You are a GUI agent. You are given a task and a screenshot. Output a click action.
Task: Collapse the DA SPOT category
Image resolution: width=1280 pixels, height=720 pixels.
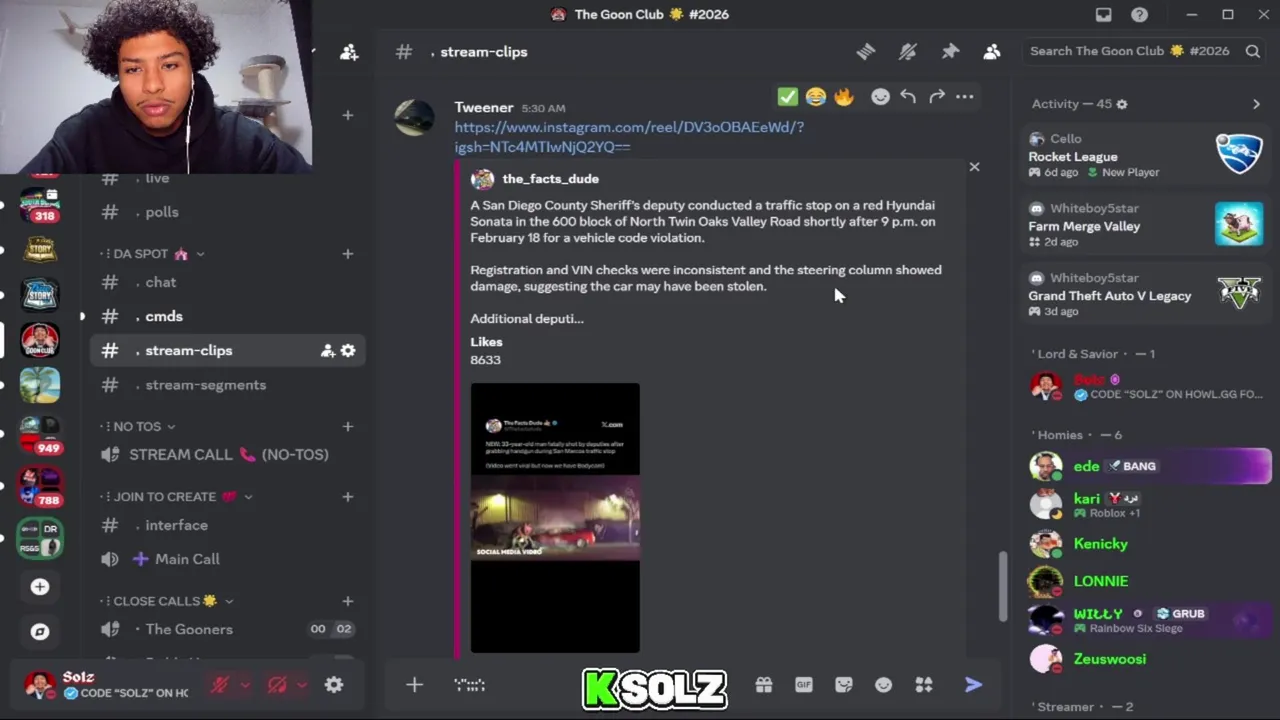pyautogui.click(x=153, y=254)
